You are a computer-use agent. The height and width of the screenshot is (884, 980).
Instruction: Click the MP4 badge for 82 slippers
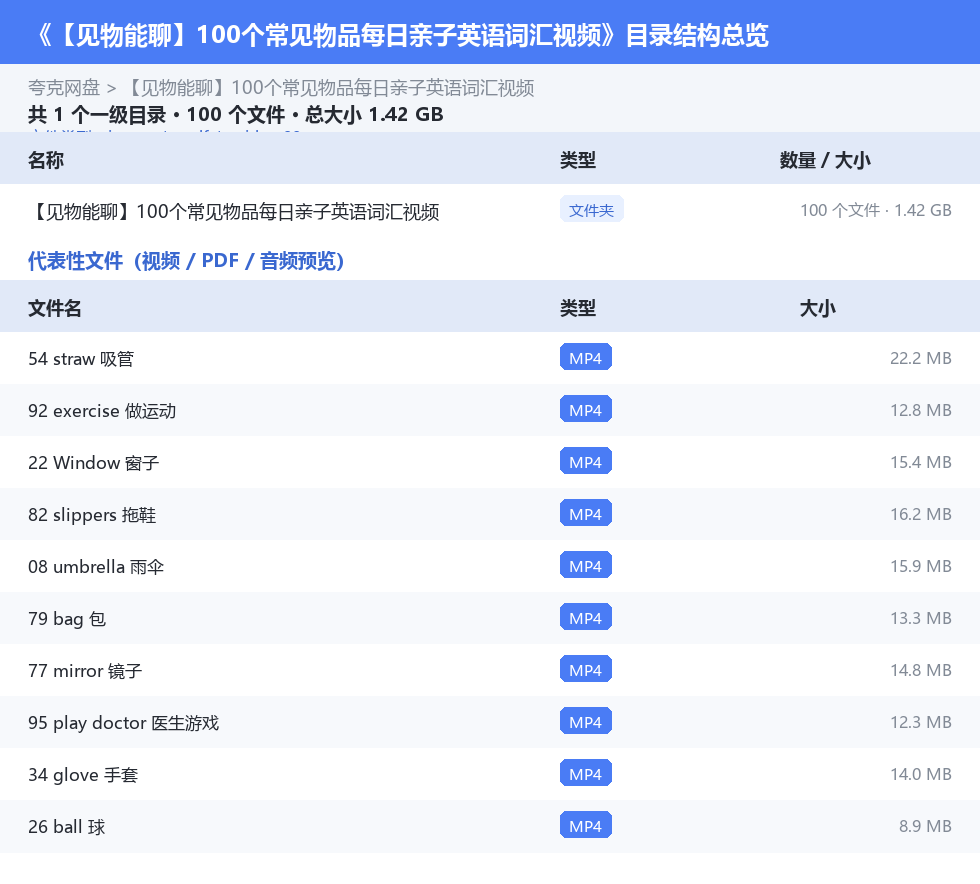(586, 513)
